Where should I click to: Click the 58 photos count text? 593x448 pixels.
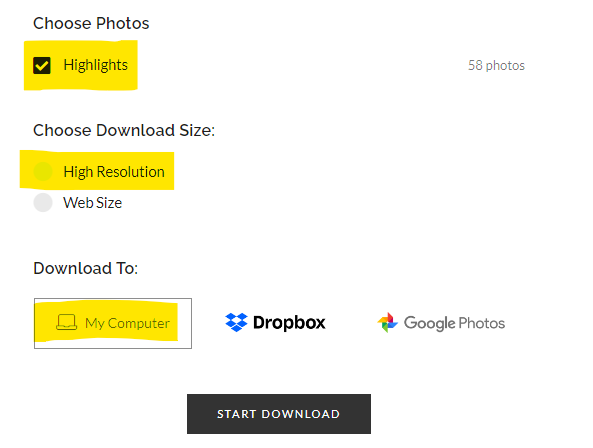(x=496, y=65)
